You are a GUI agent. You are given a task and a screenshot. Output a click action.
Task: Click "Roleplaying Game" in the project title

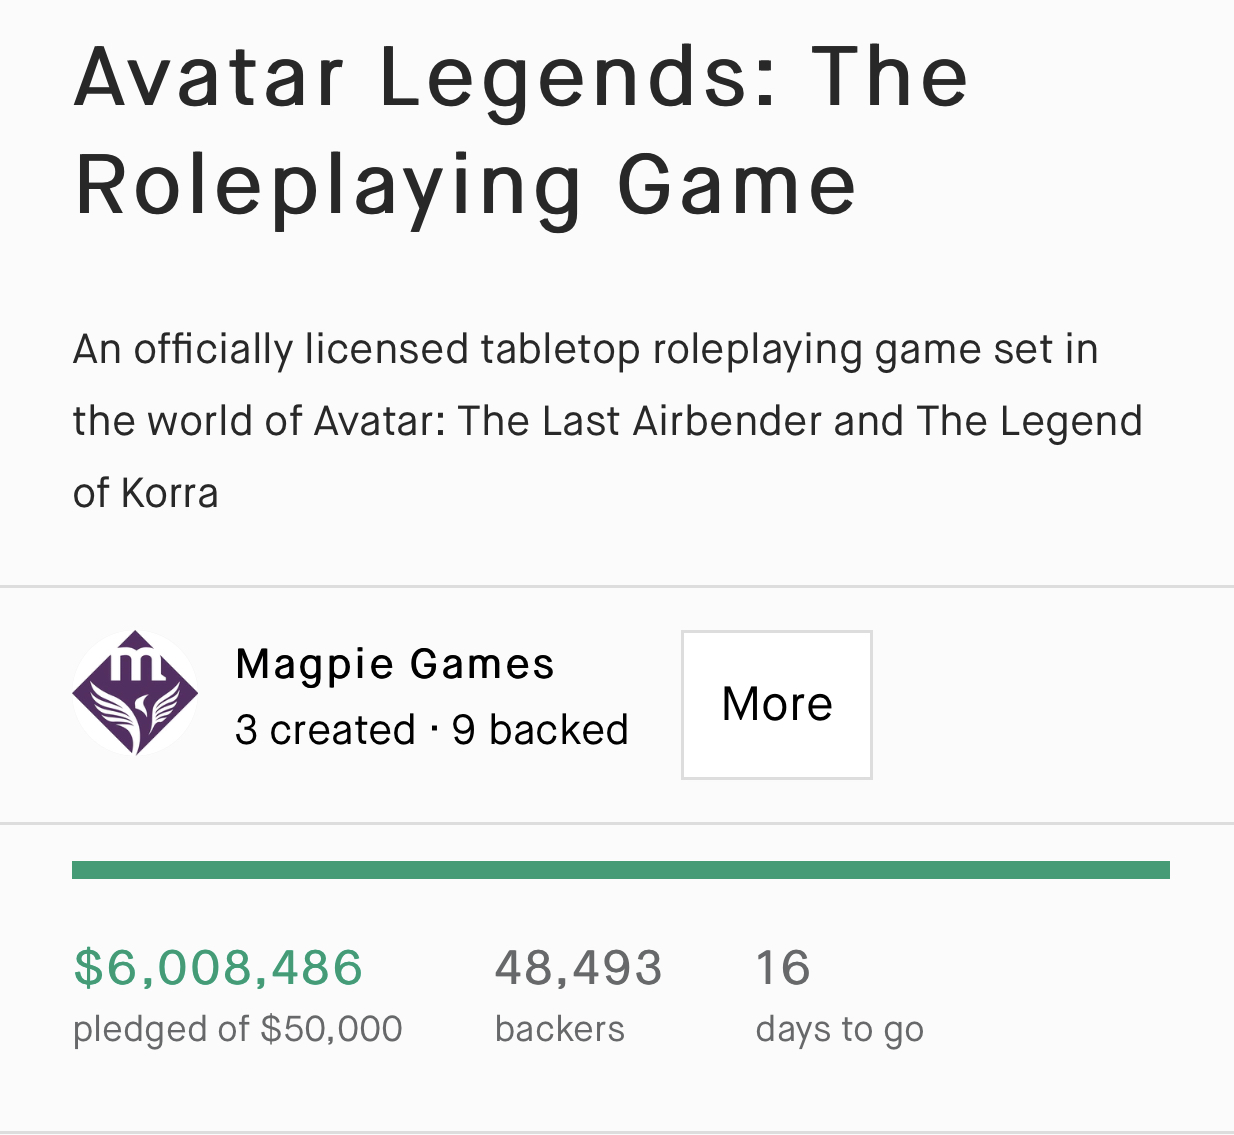[x=465, y=185]
